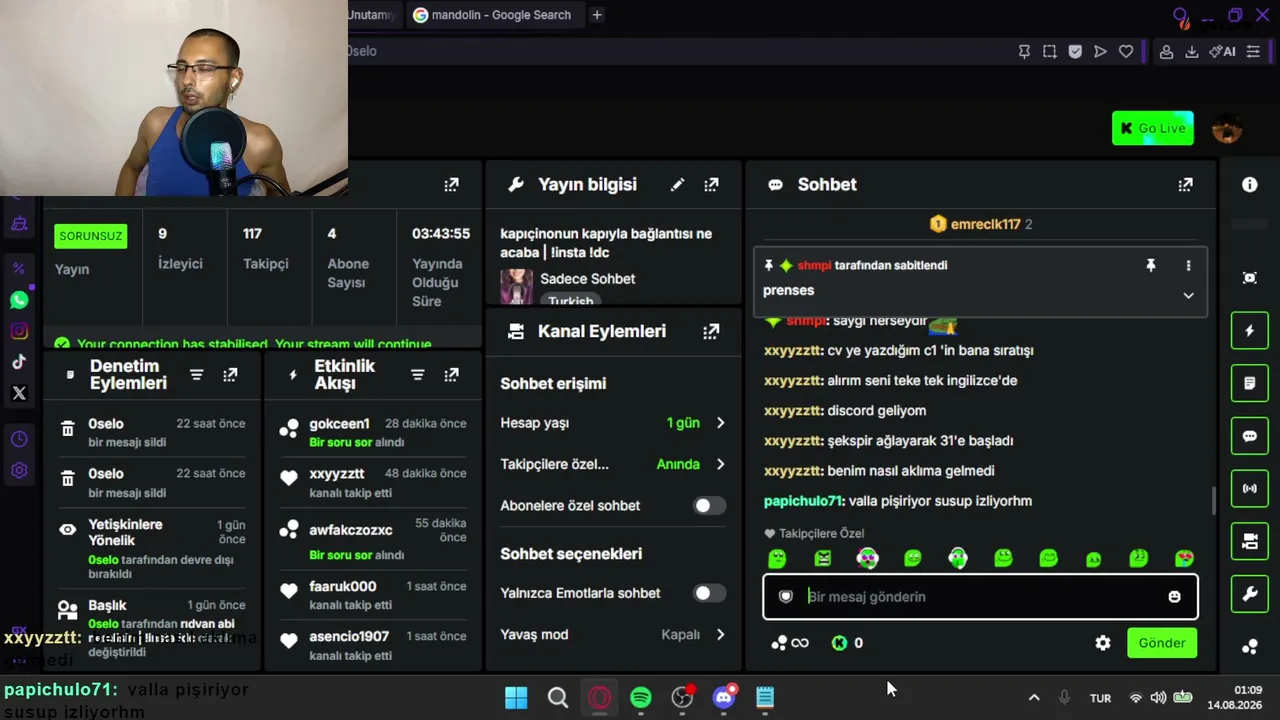1280x720 pixels.
Task: Open filter menu for Denetim Eylemleri
Action: [197, 375]
